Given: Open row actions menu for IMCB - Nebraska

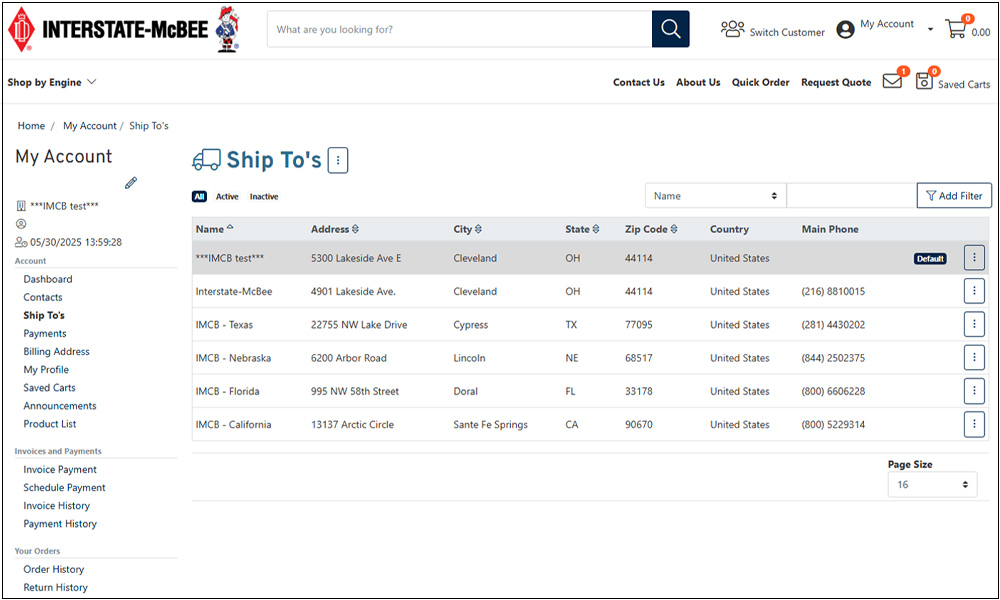Looking at the screenshot, I should coord(974,357).
